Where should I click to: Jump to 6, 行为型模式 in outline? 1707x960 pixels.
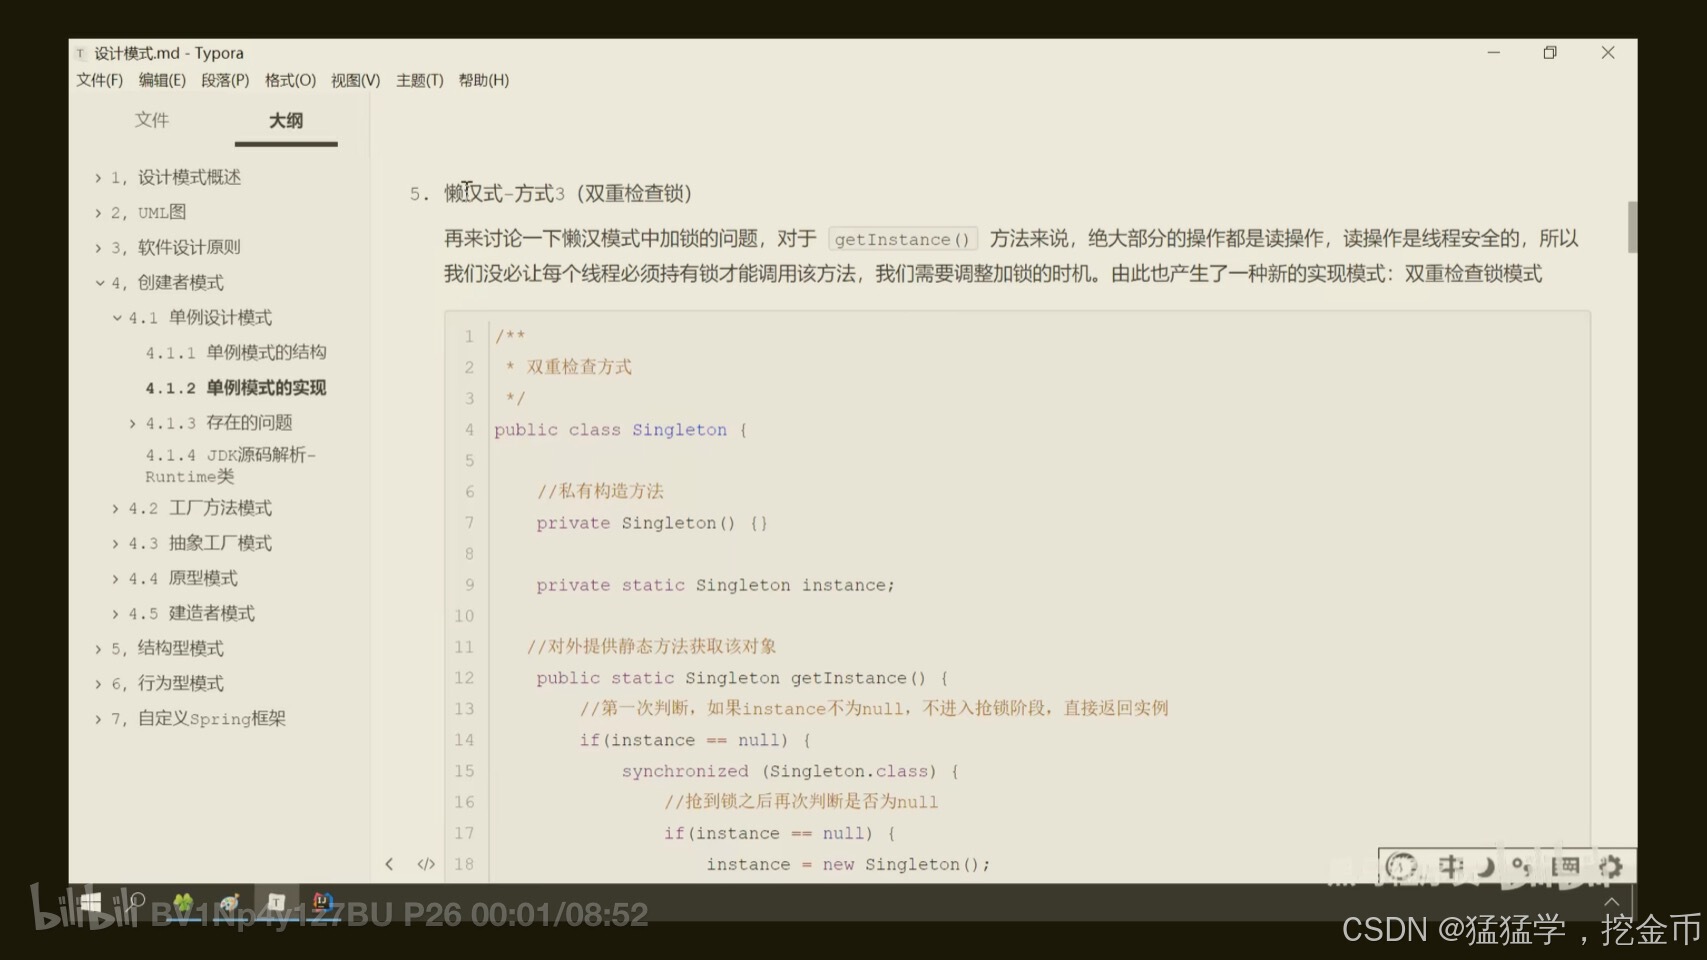[167, 683]
